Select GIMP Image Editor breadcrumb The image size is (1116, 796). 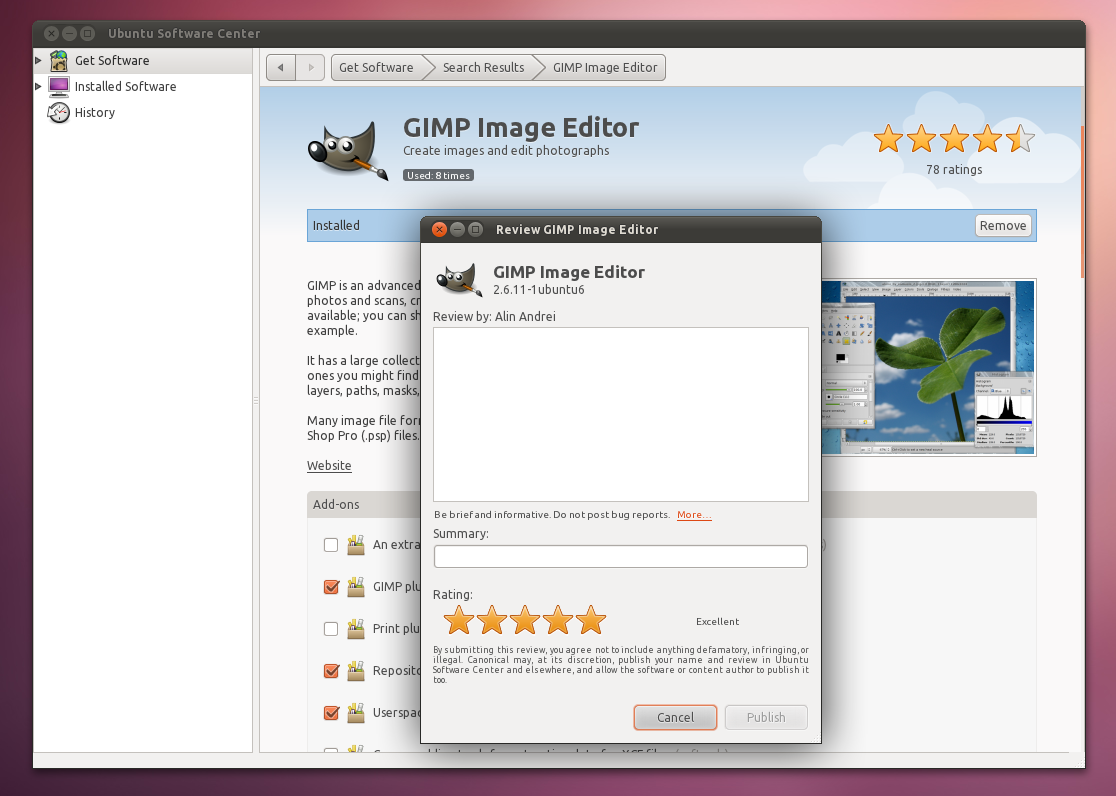(605, 68)
